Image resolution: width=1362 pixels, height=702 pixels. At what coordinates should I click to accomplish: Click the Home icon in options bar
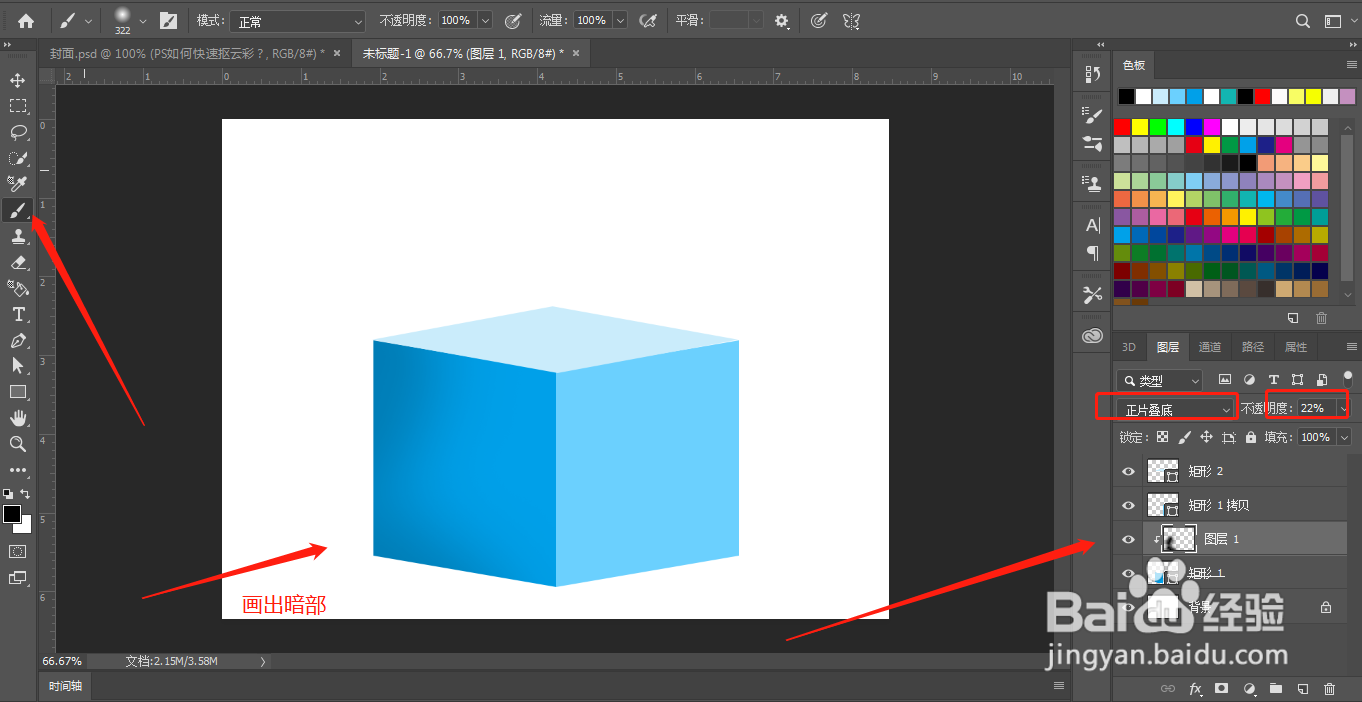pyautogui.click(x=26, y=20)
